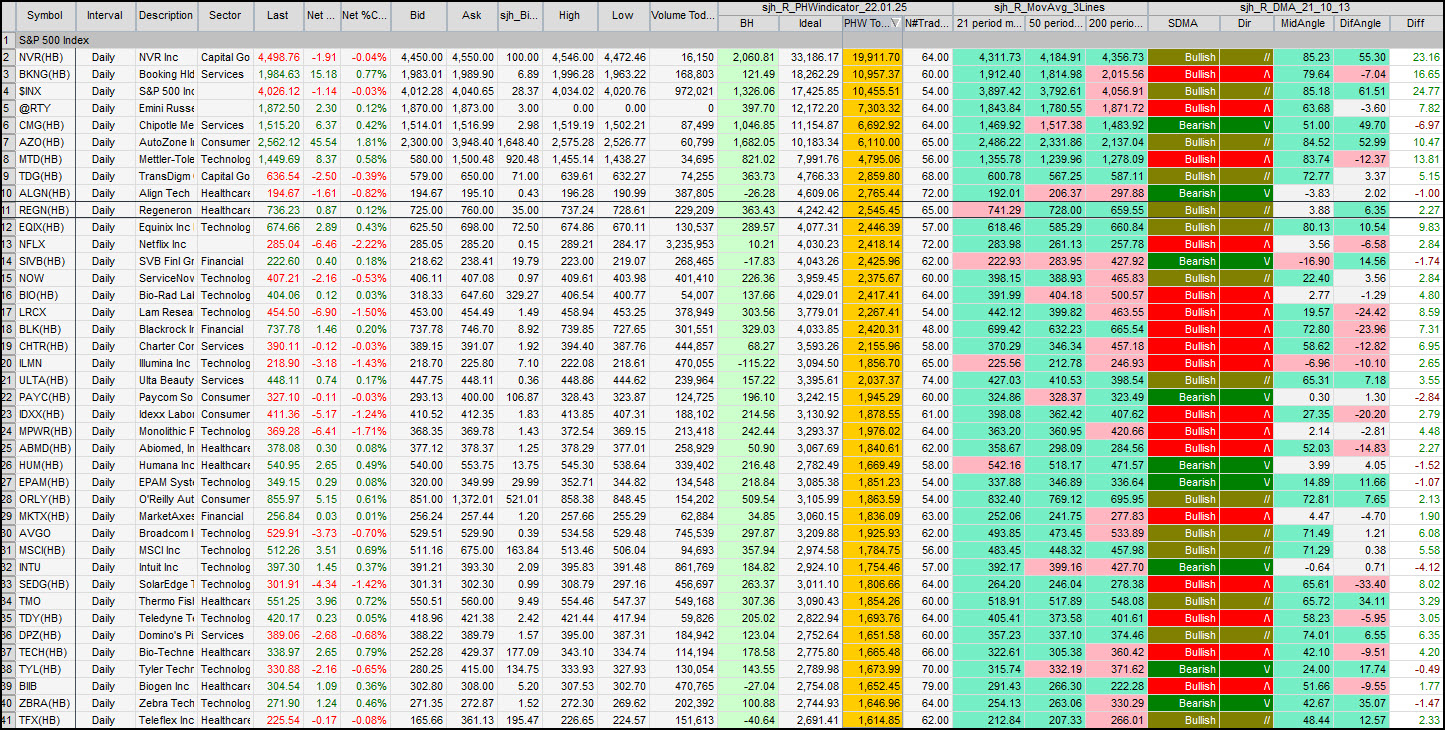Click the Volume Tod... column header
This screenshot has width=1445, height=730.
click(x=683, y=16)
